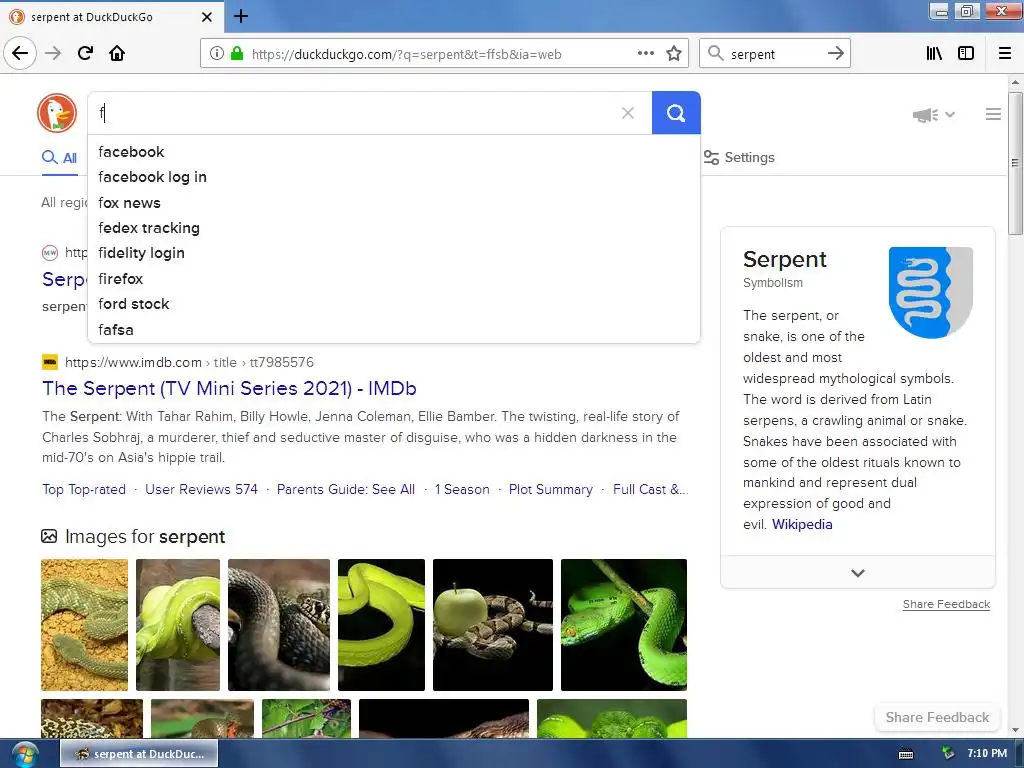Open the DuckDuckGo side menu icon
Screen dimensions: 1024x768
[x=993, y=114]
